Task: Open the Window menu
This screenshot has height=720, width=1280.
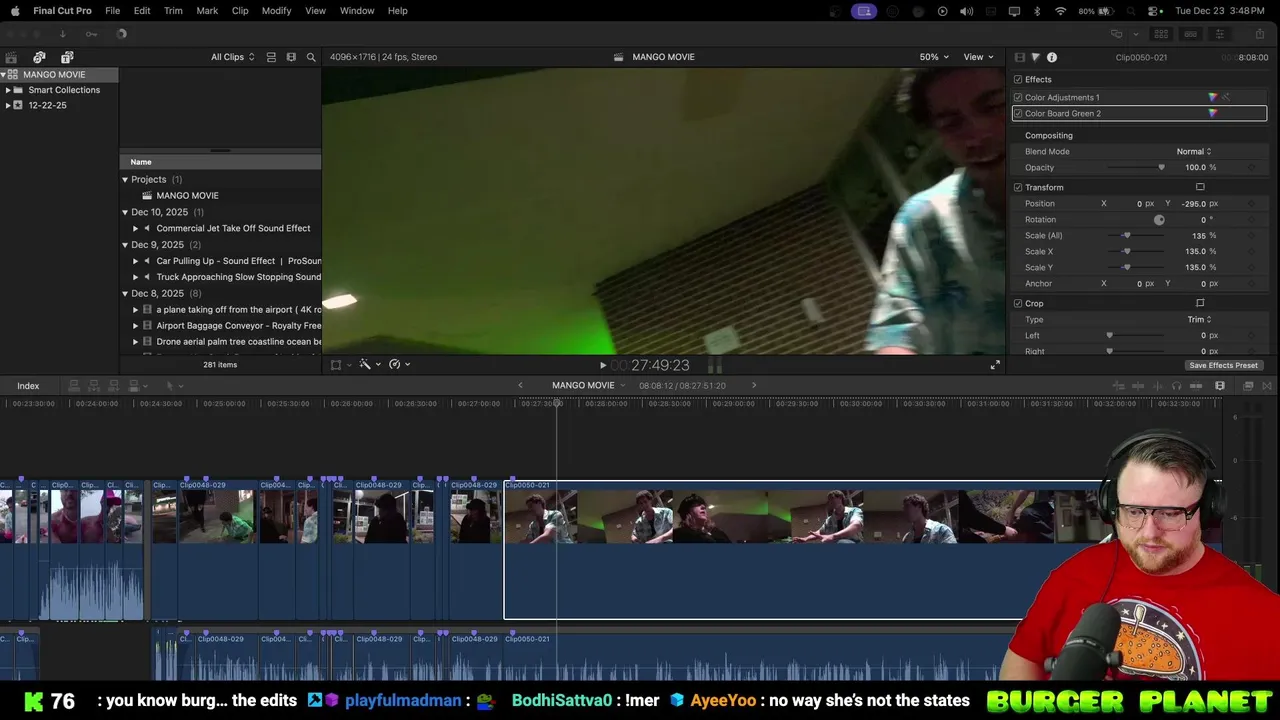Action: (x=357, y=10)
